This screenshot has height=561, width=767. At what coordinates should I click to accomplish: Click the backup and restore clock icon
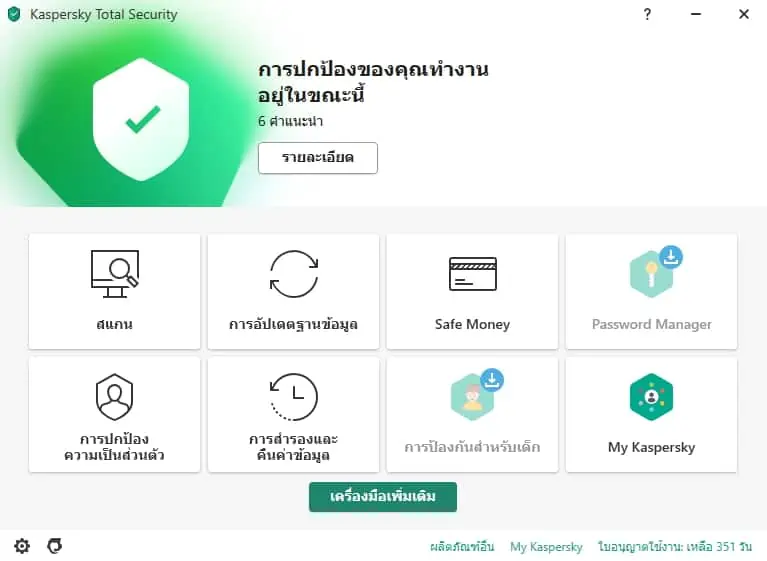(x=293, y=397)
